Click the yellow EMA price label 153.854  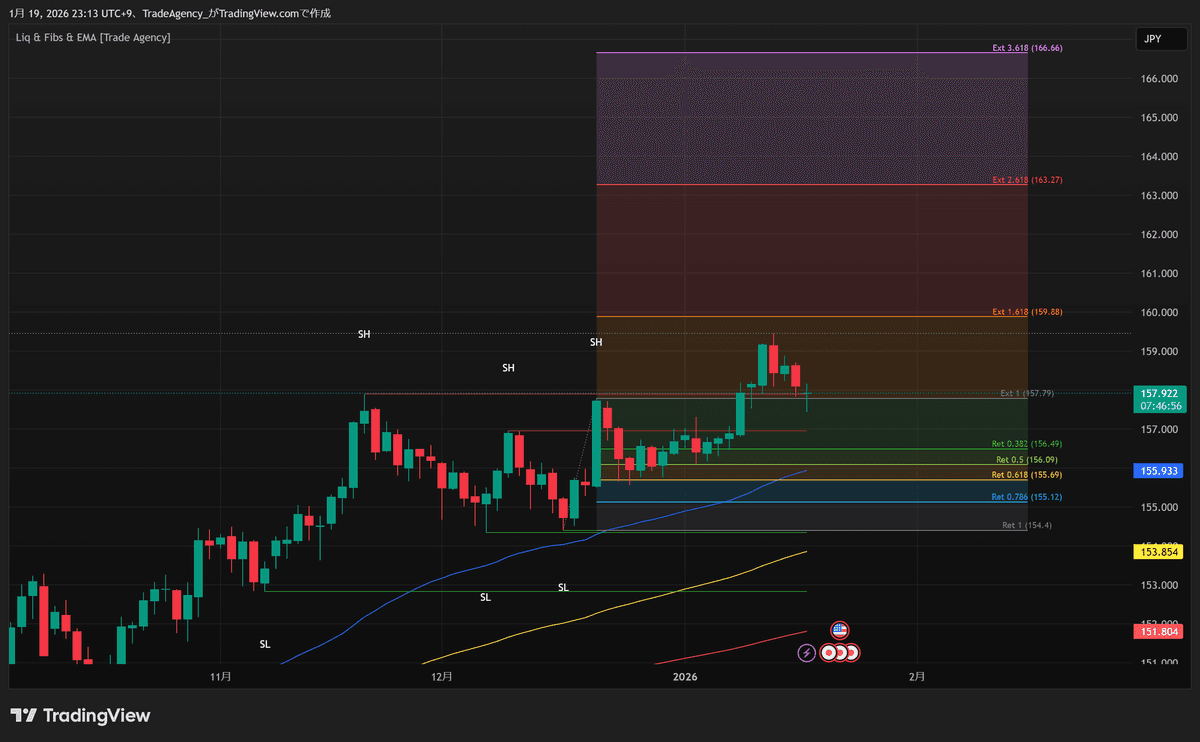click(x=1160, y=552)
